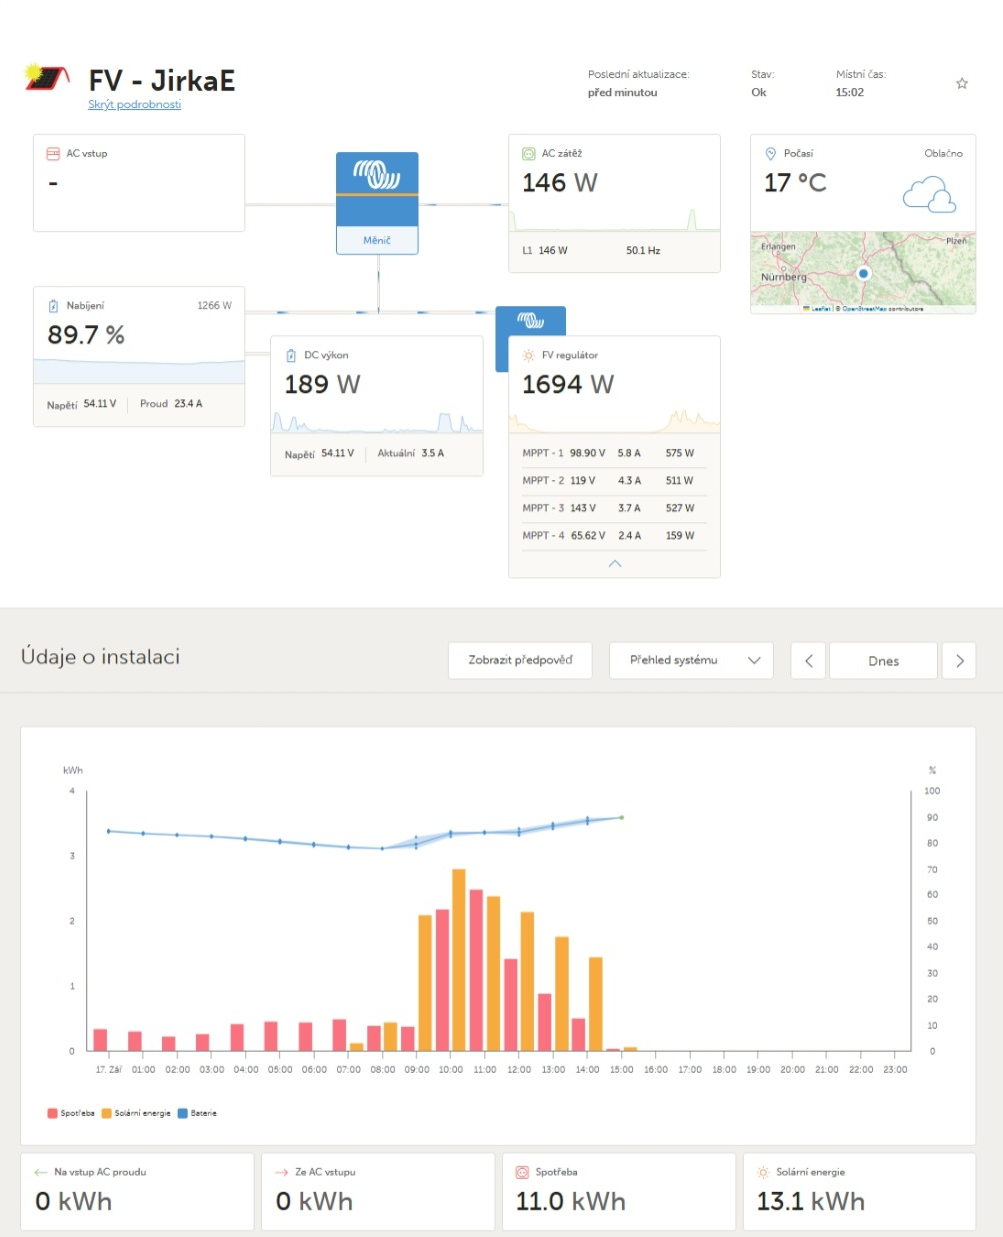
Task: Click the Údaje o instalaci heading
Action: pyautogui.click(x=100, y=657)
